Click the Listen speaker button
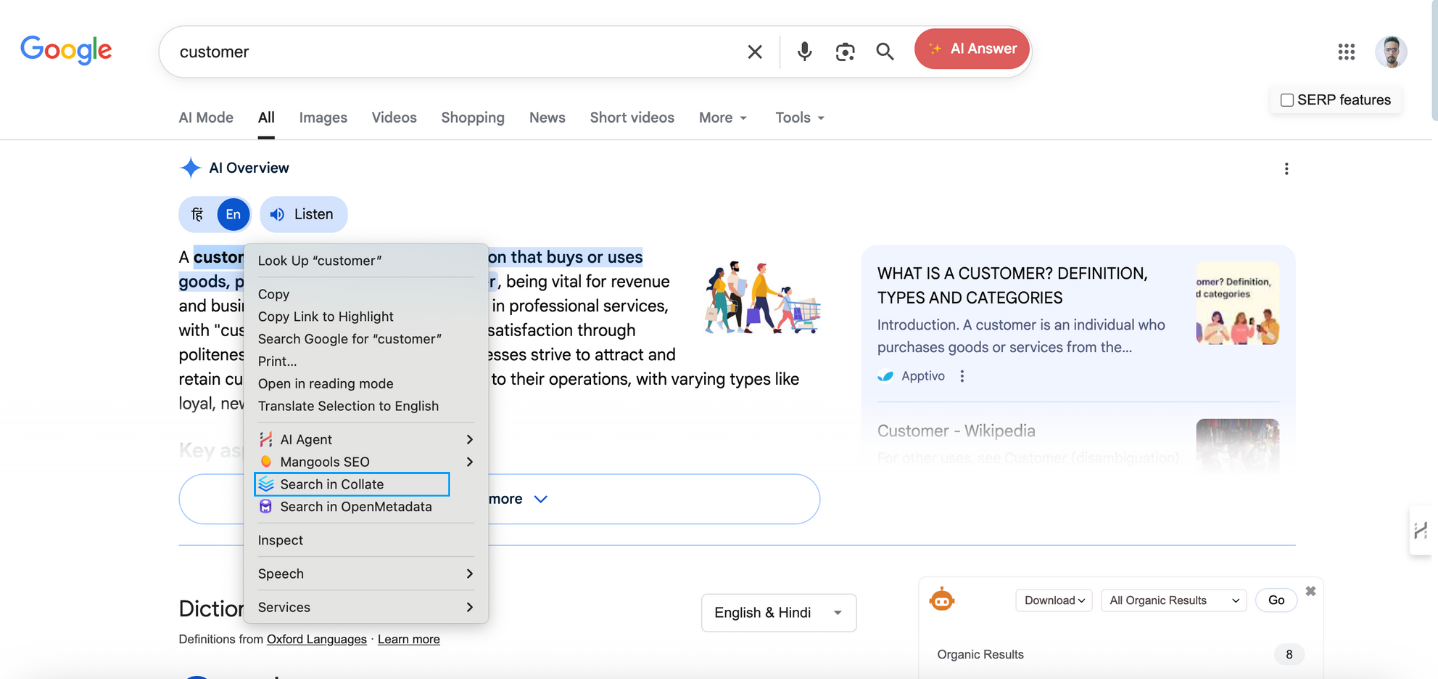The width and height of the screenshot is (1438, 679). 303,214
